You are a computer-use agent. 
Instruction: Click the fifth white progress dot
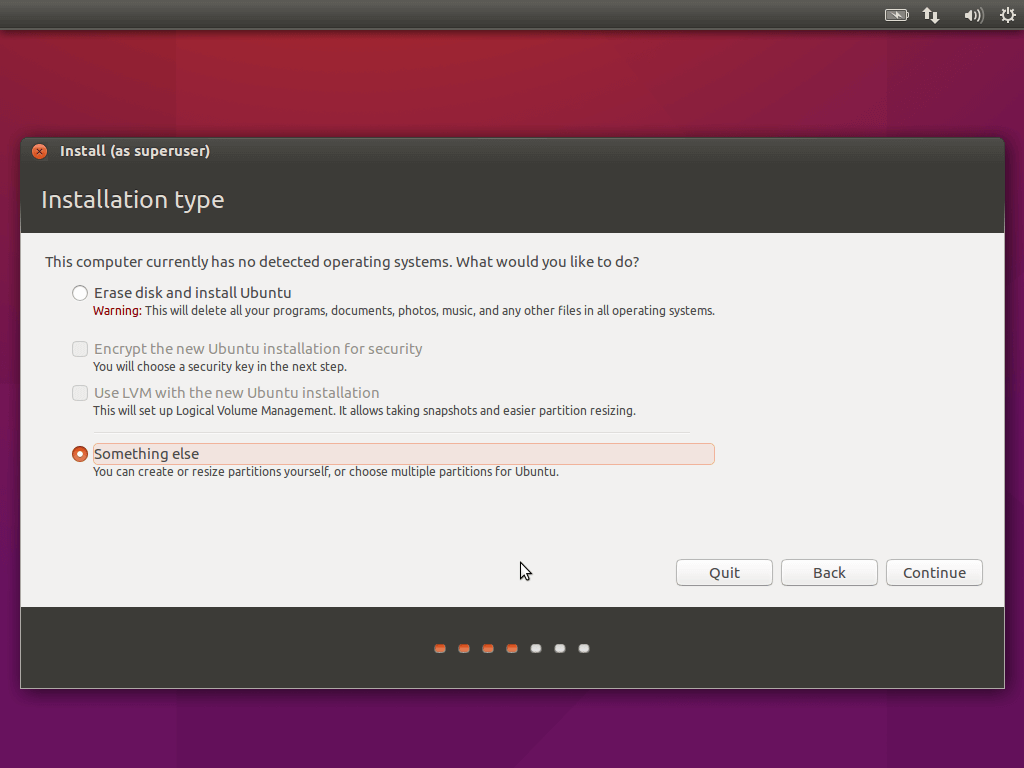[x=536, y=648]
